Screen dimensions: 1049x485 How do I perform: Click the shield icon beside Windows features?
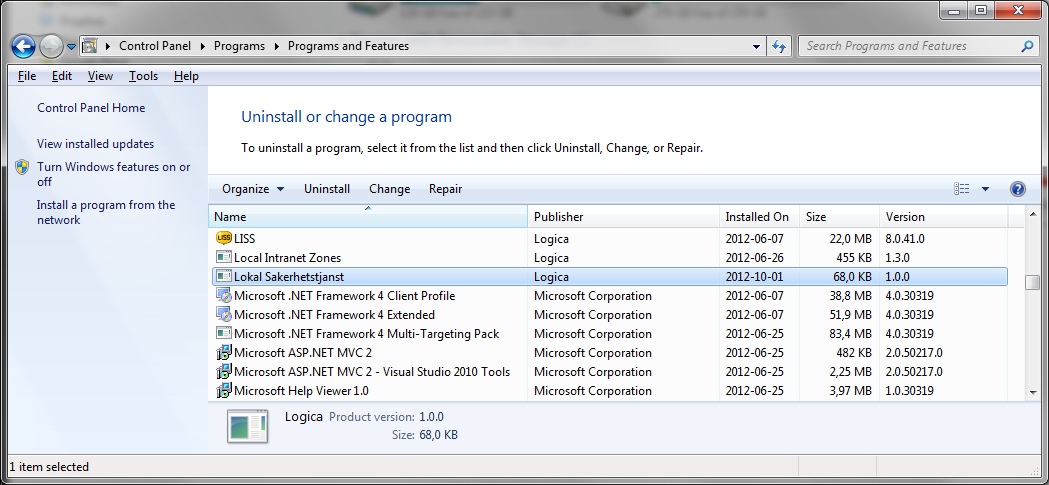(x=23, y=167)
